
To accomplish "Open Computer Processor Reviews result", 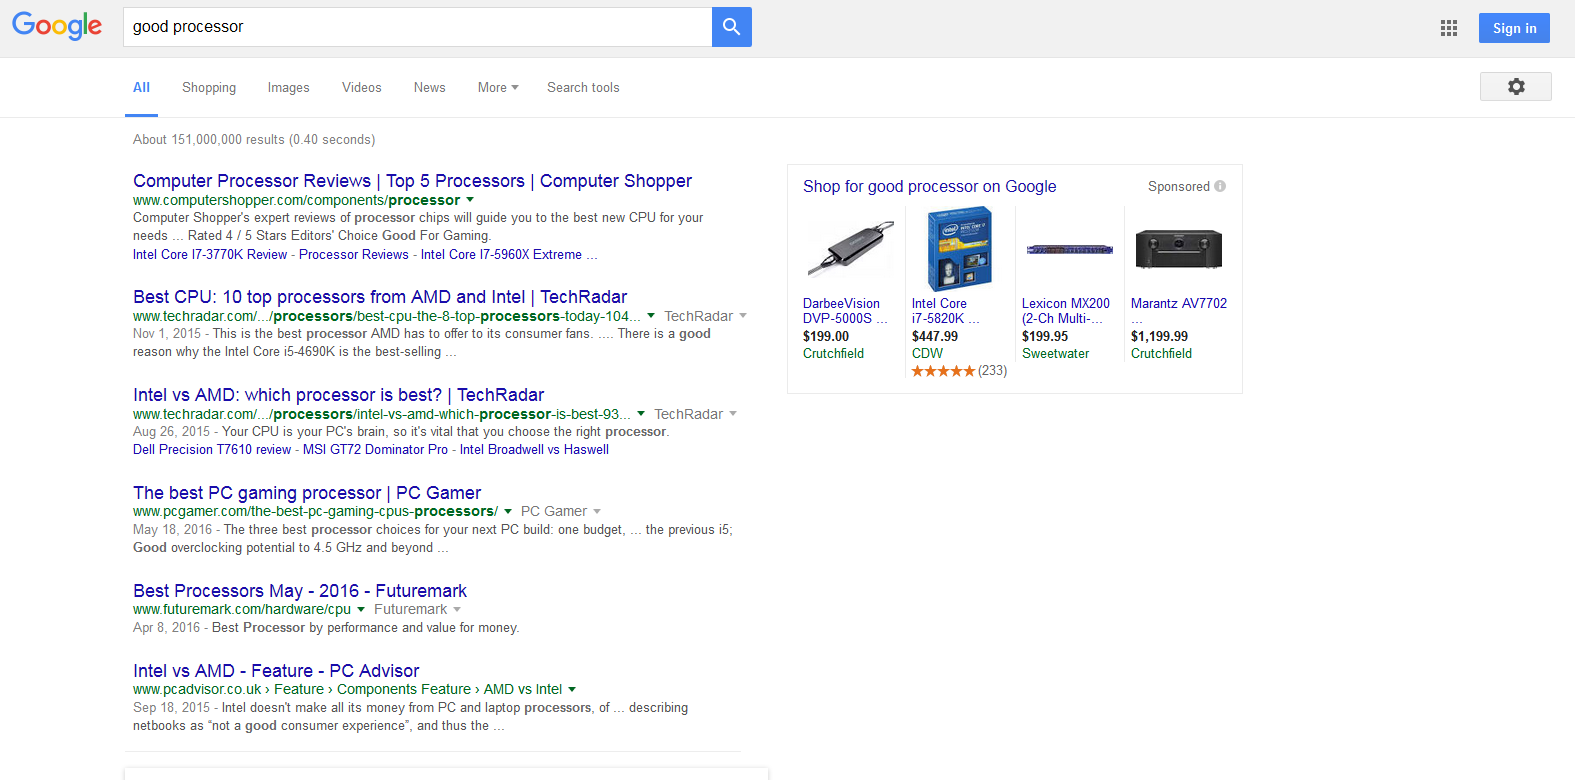I will 412,181.
